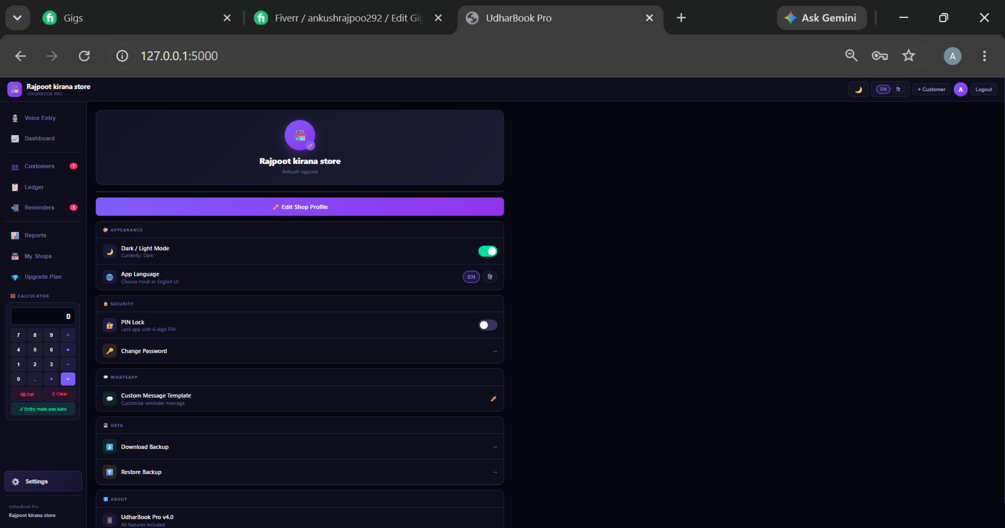Click Edit Shop Profile button
The width and height of the screenshot is (1005, 528).
pos(300,207)
